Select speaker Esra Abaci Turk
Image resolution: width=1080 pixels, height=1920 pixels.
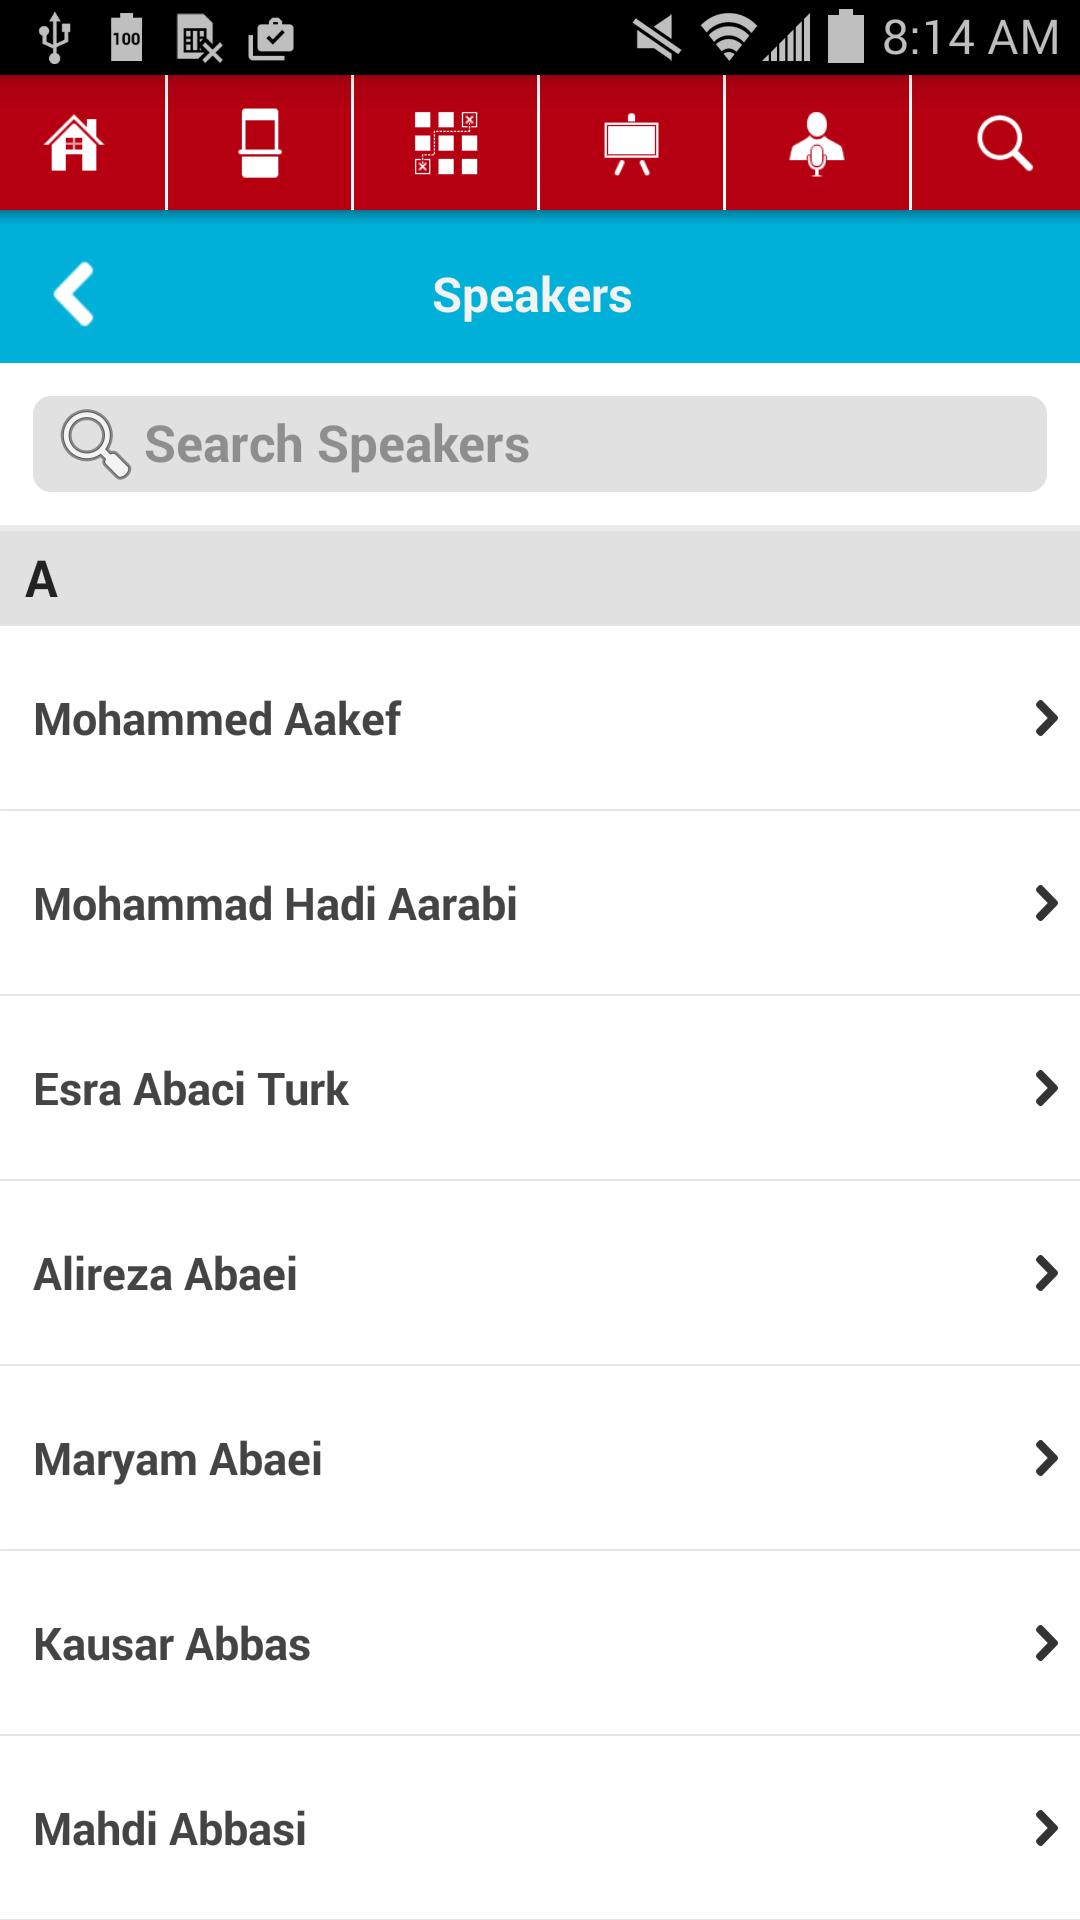coord(191,1089)
